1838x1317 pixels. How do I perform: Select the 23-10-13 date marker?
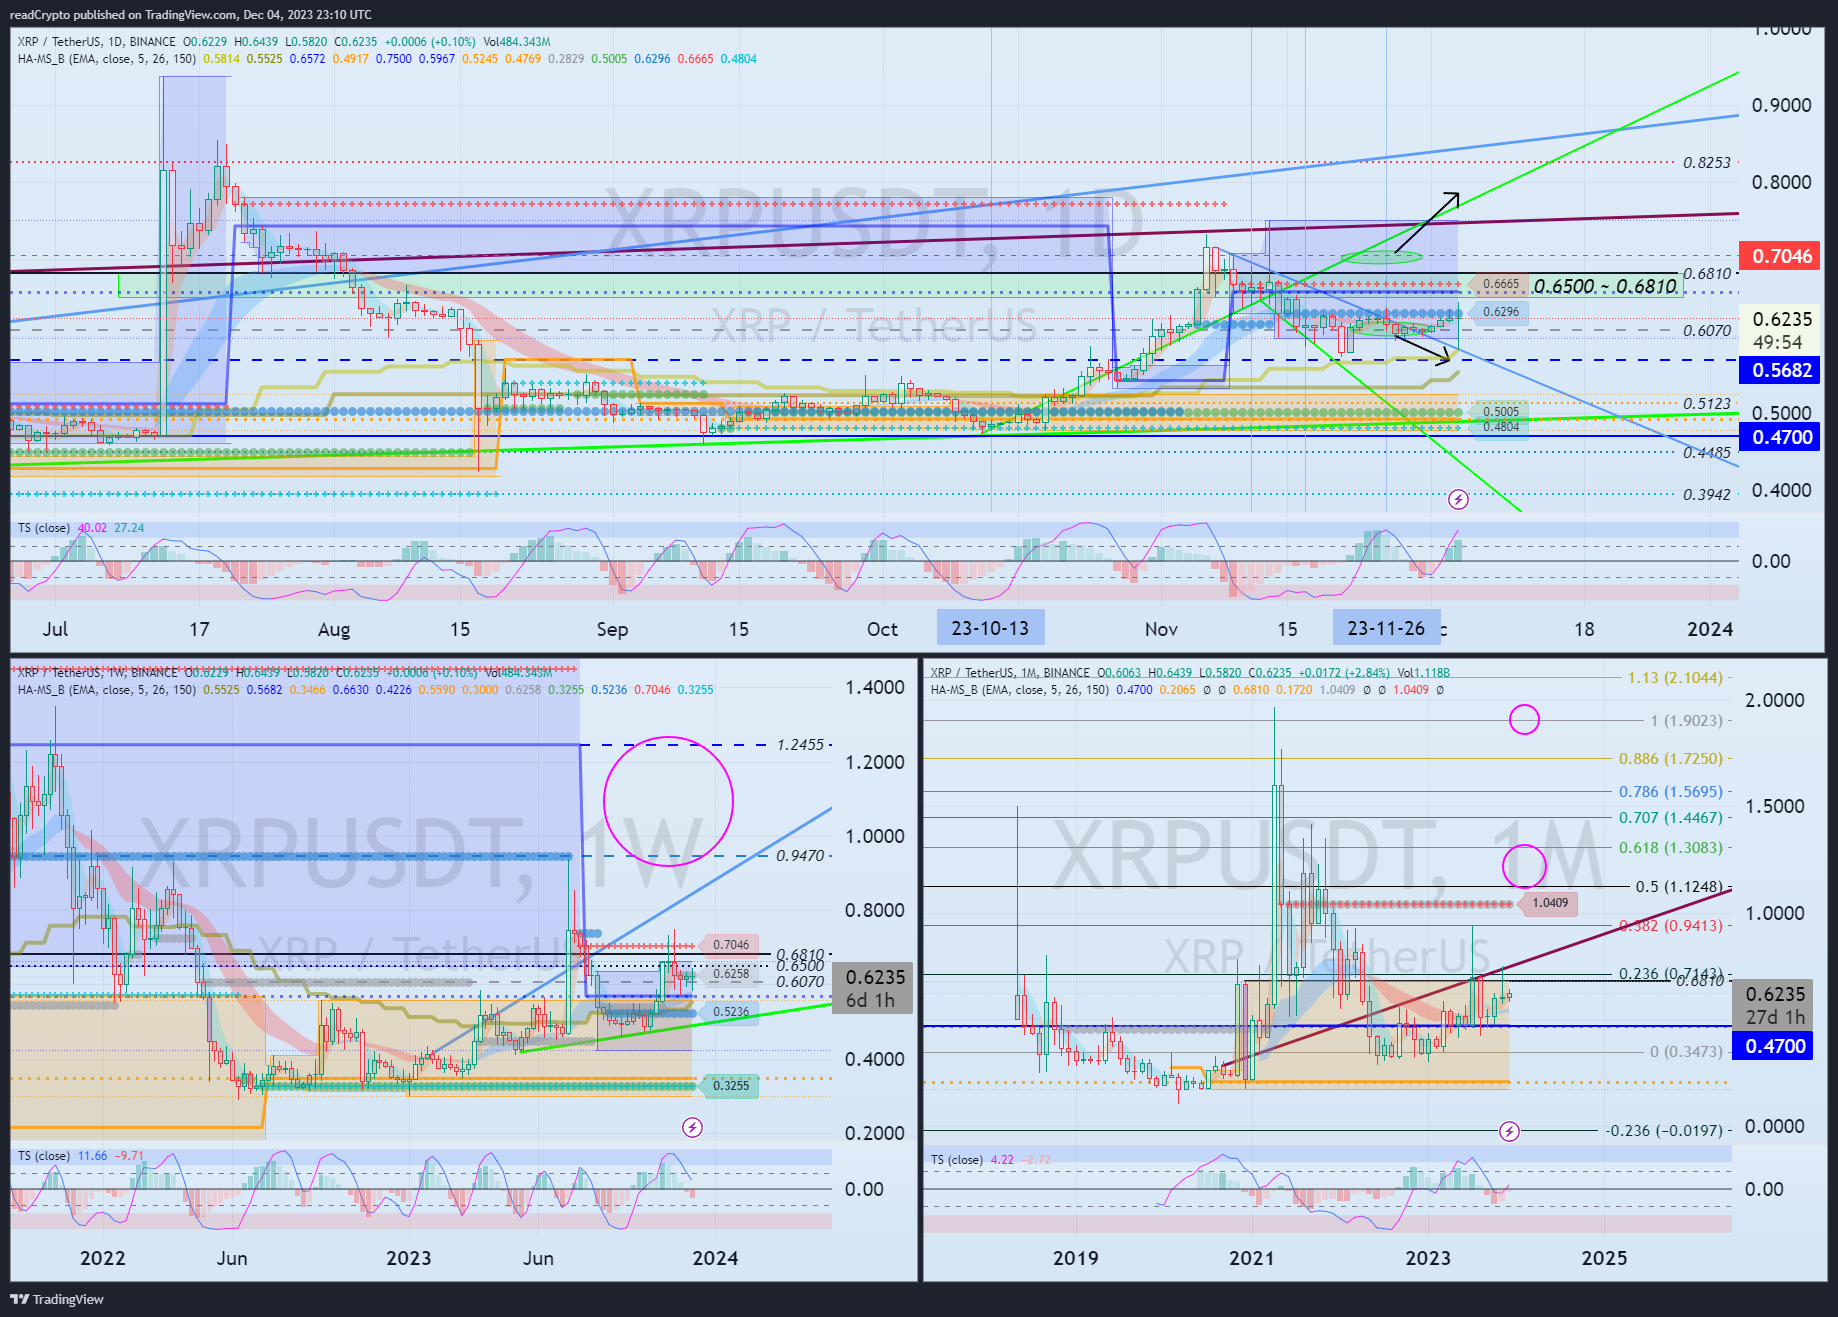tap(990, 628)
